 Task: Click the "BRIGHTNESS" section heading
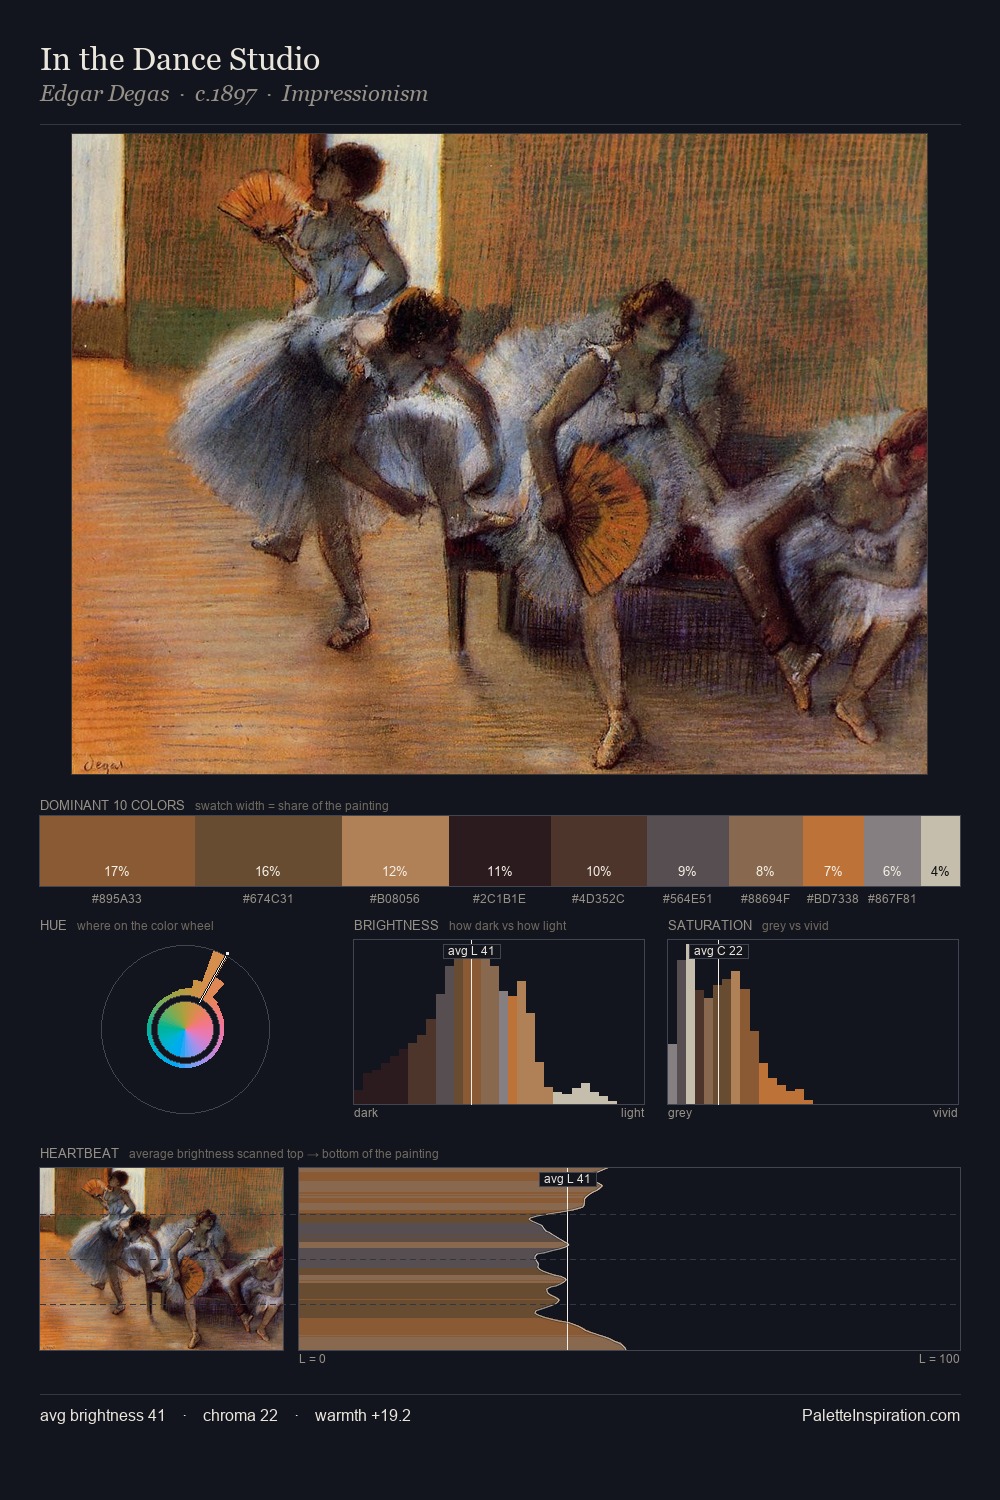coord(396,925)
